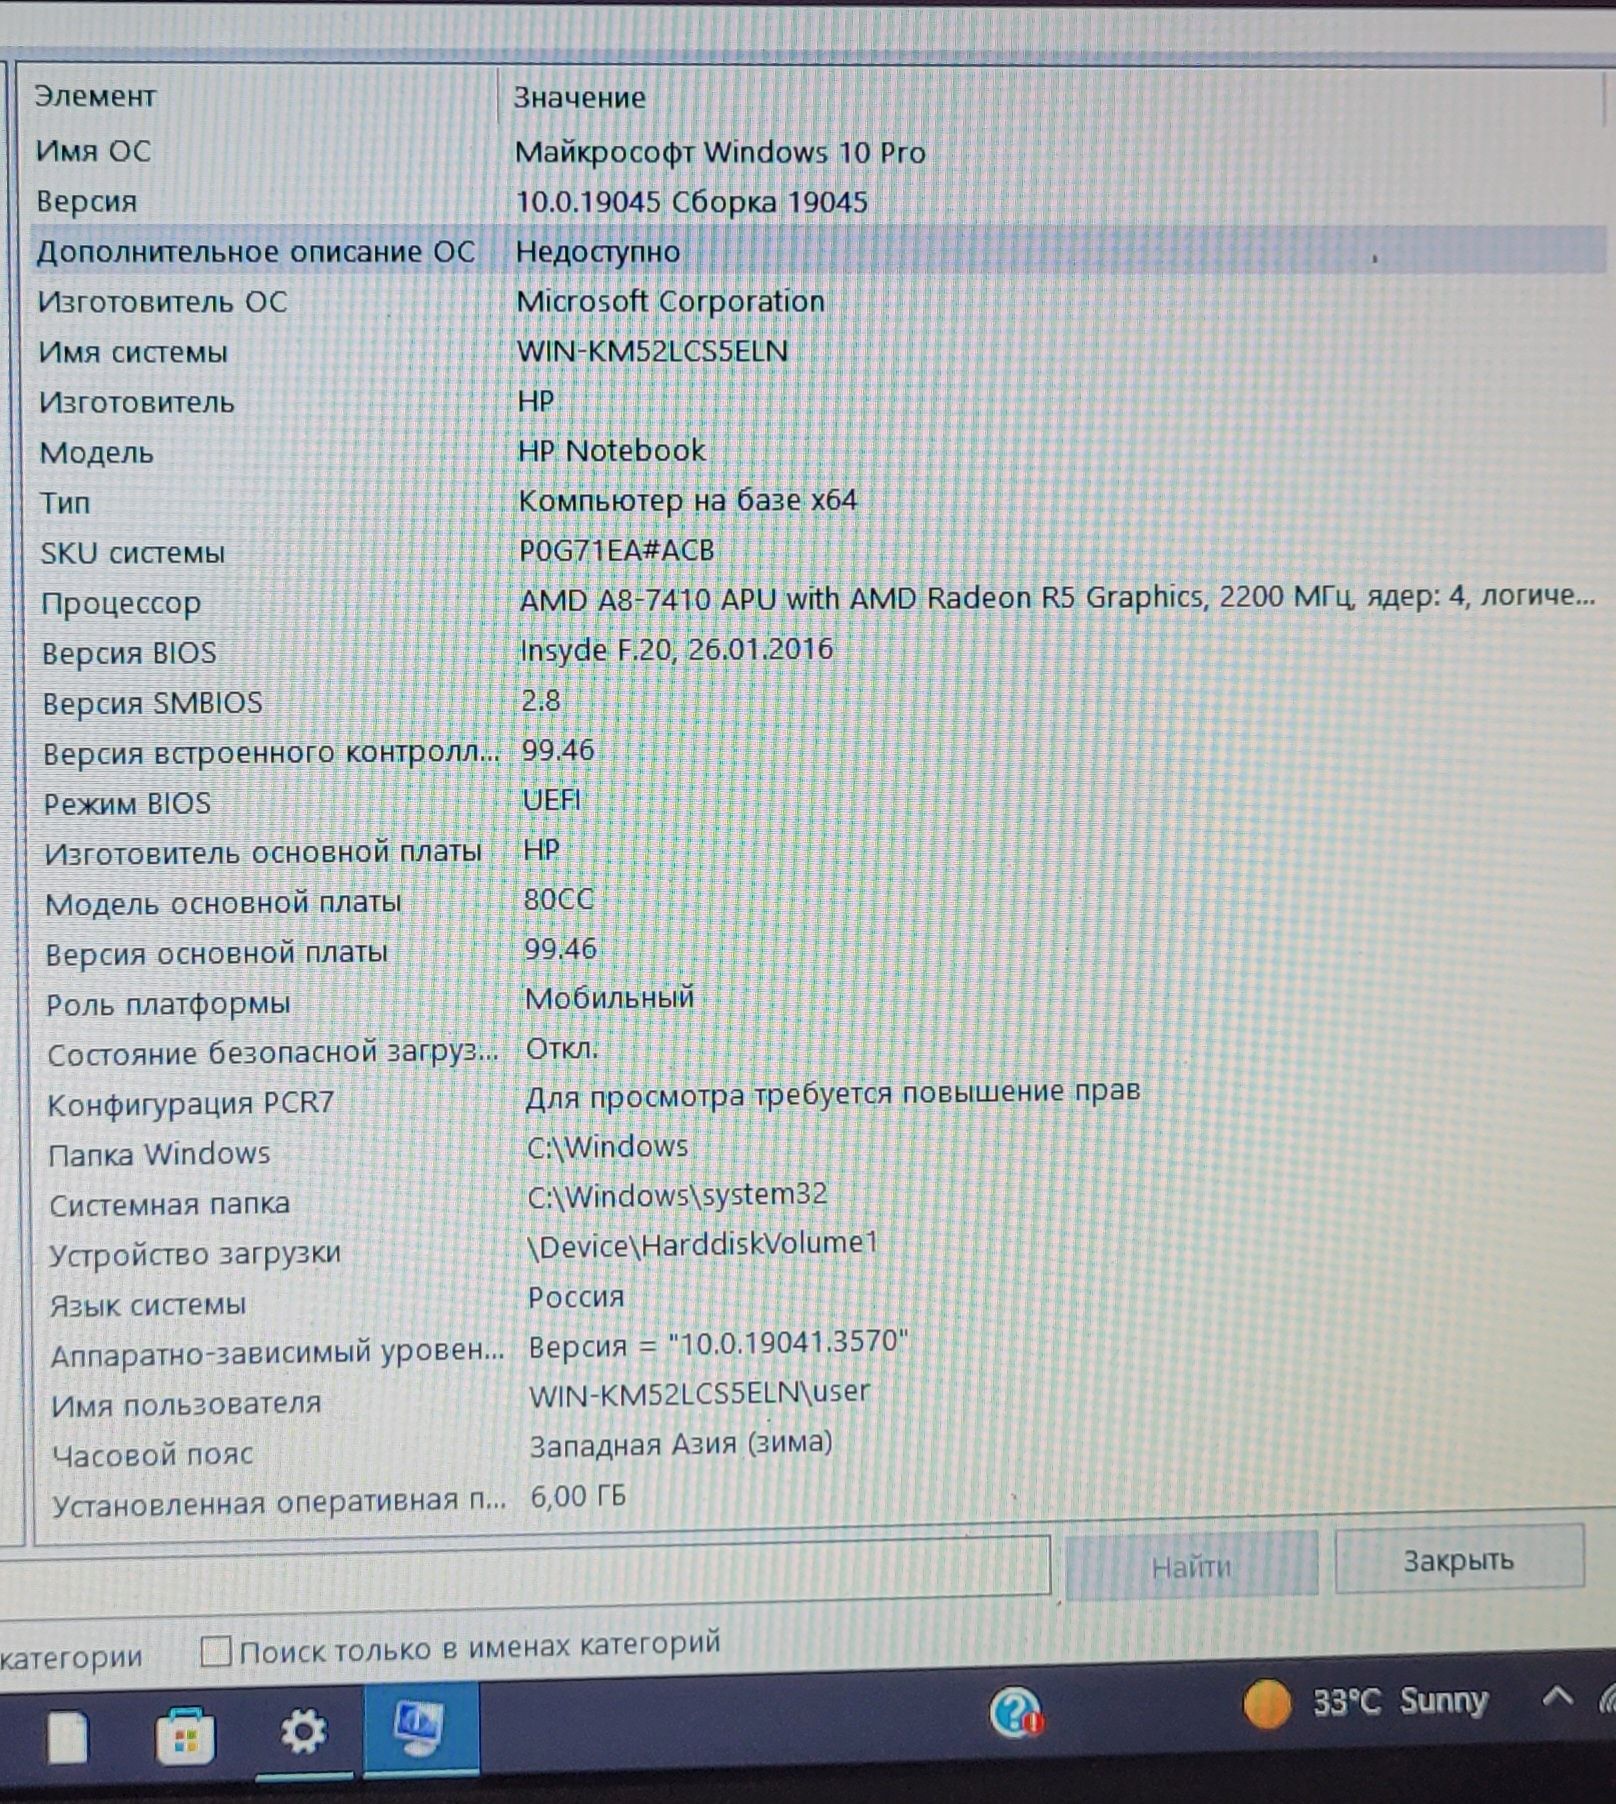Image resolution: width=1616 pixels, height=1804 pixels.
Task: Click the value 'P0G71EA#ACB'
Action: point(617,550)
